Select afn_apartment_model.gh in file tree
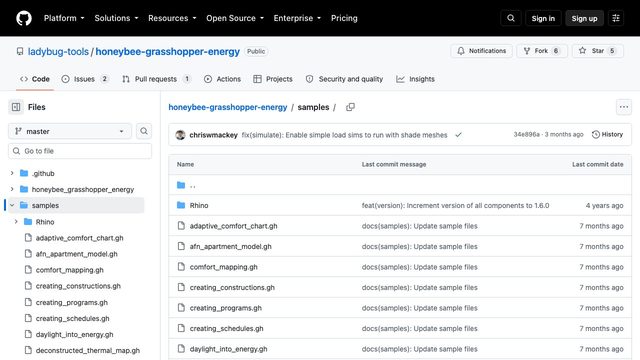 pyautogui.click(x=77, y=254)
